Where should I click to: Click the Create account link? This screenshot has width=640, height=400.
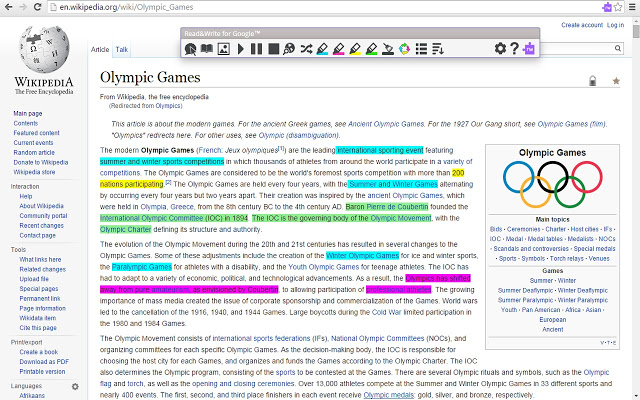[582, 25]
